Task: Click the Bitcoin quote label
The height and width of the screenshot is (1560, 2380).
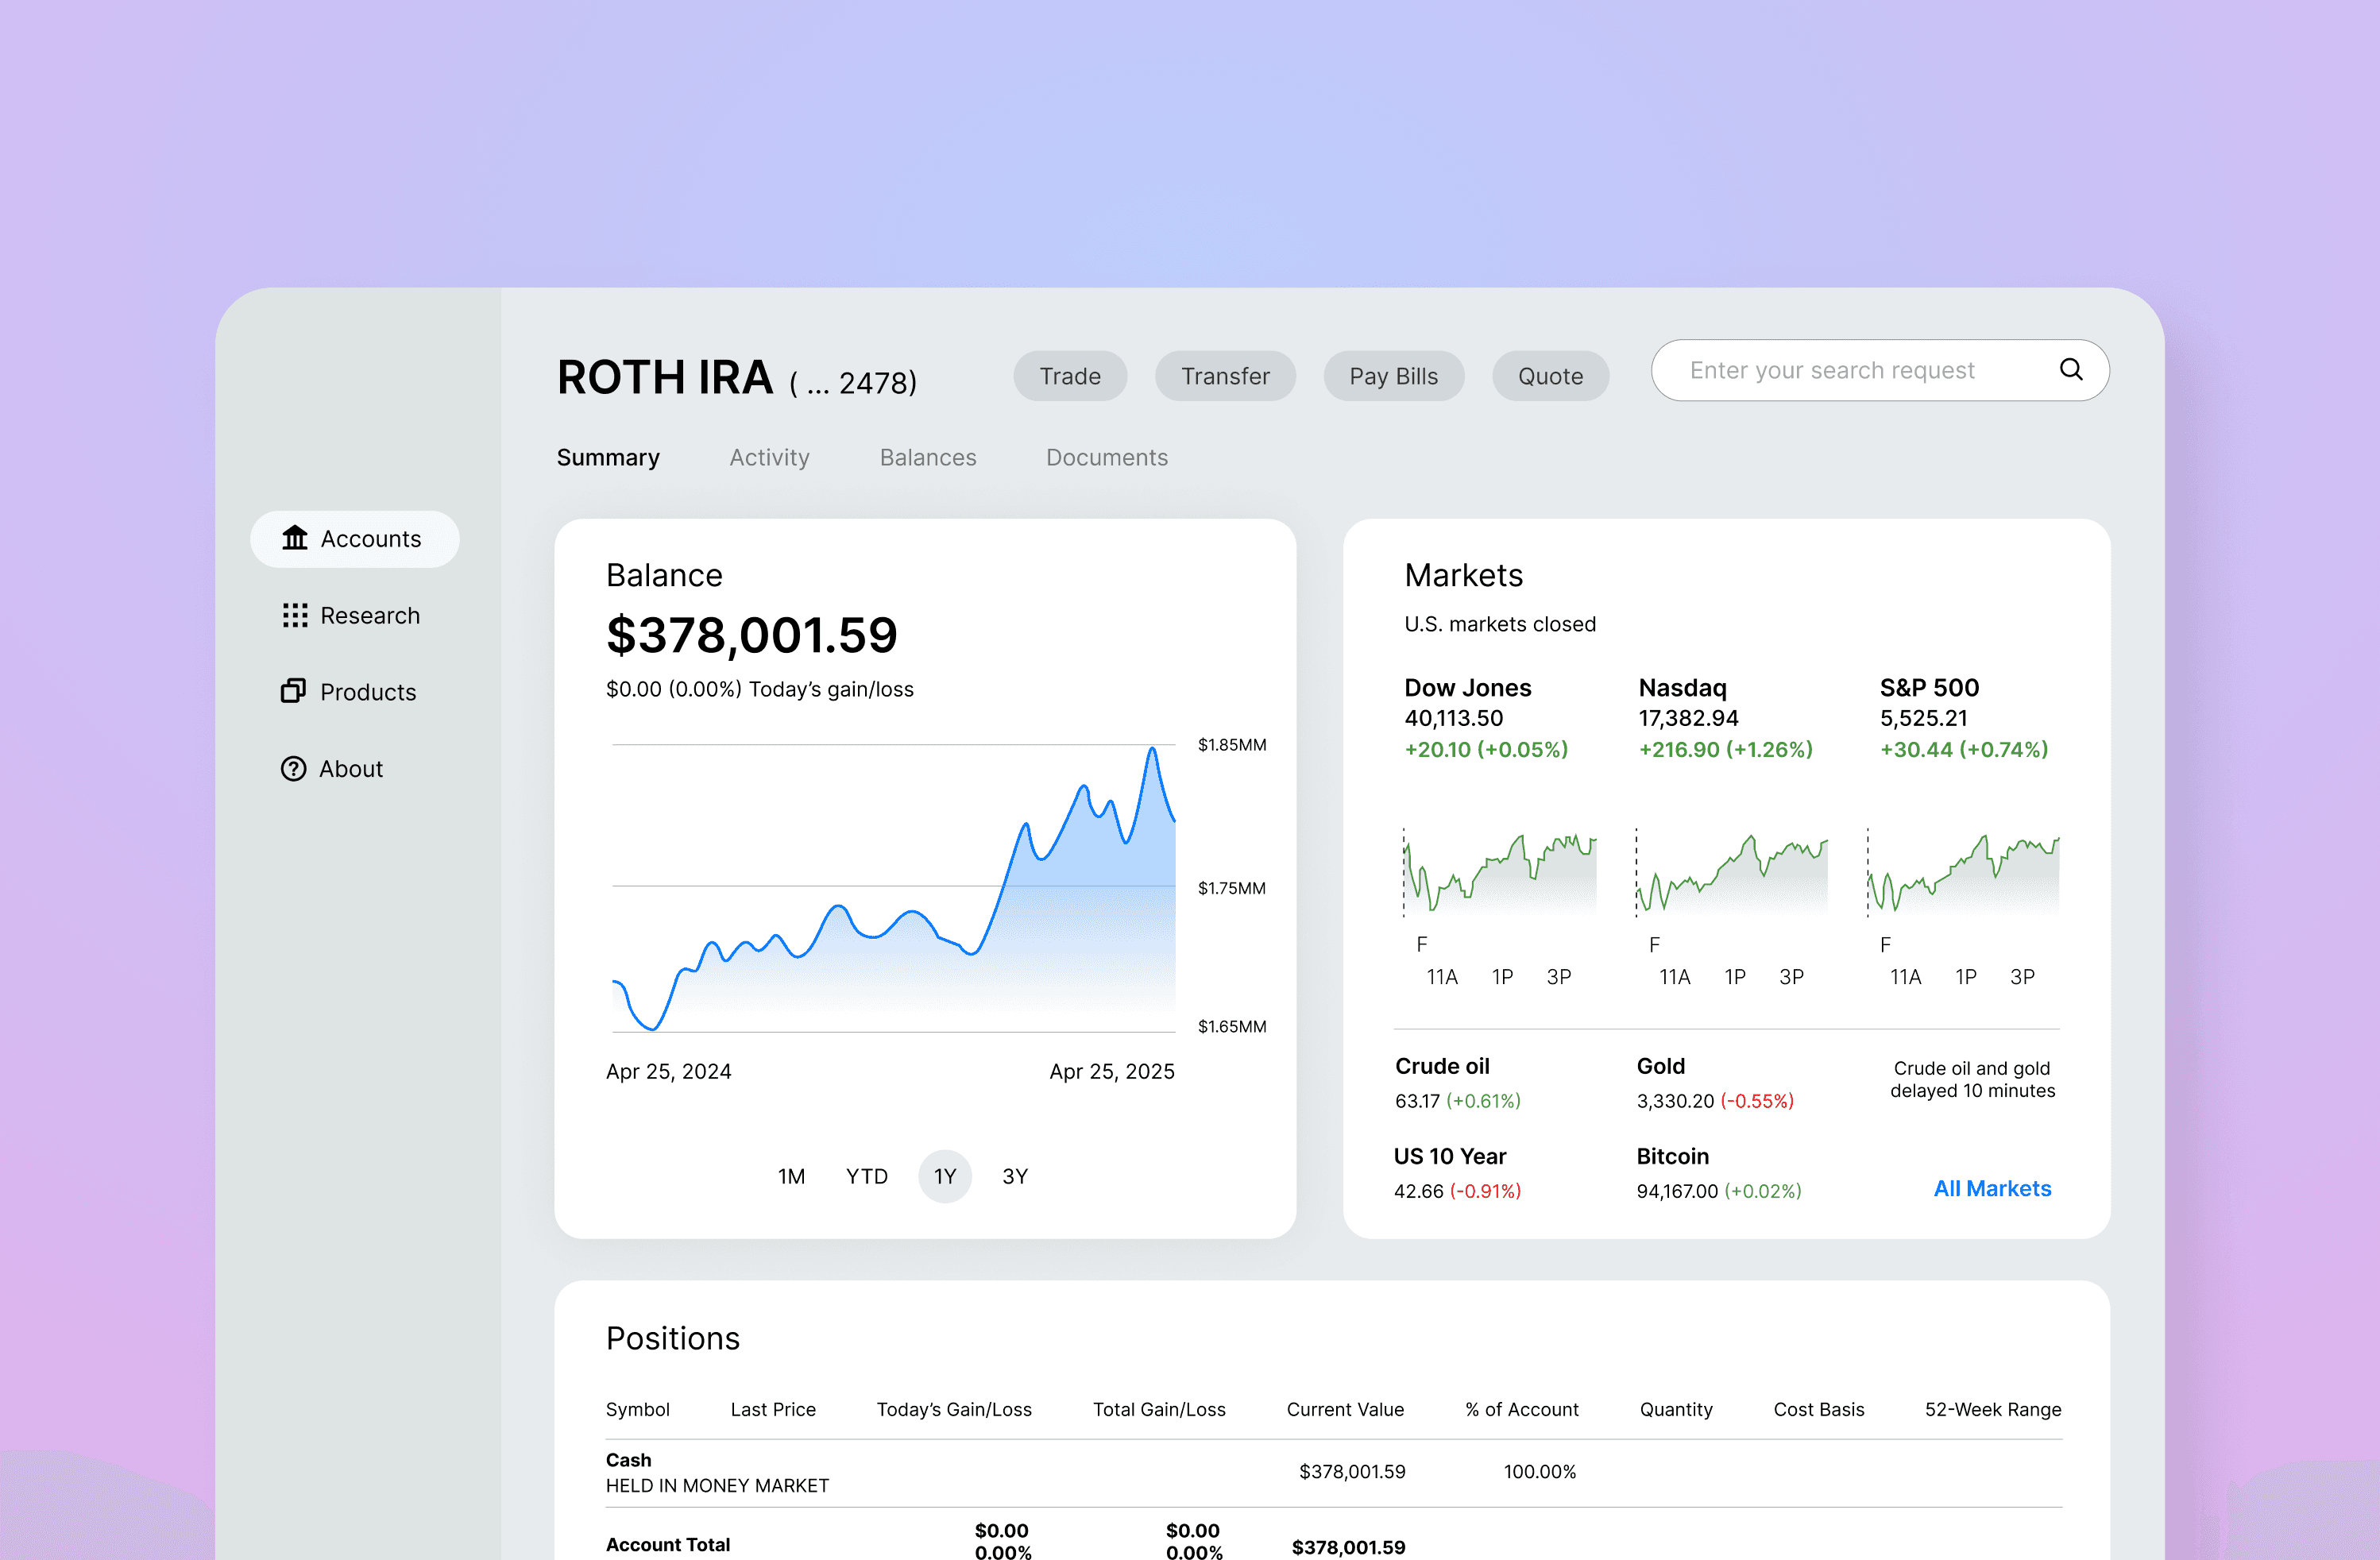Action: [x=1672, y=1156]
